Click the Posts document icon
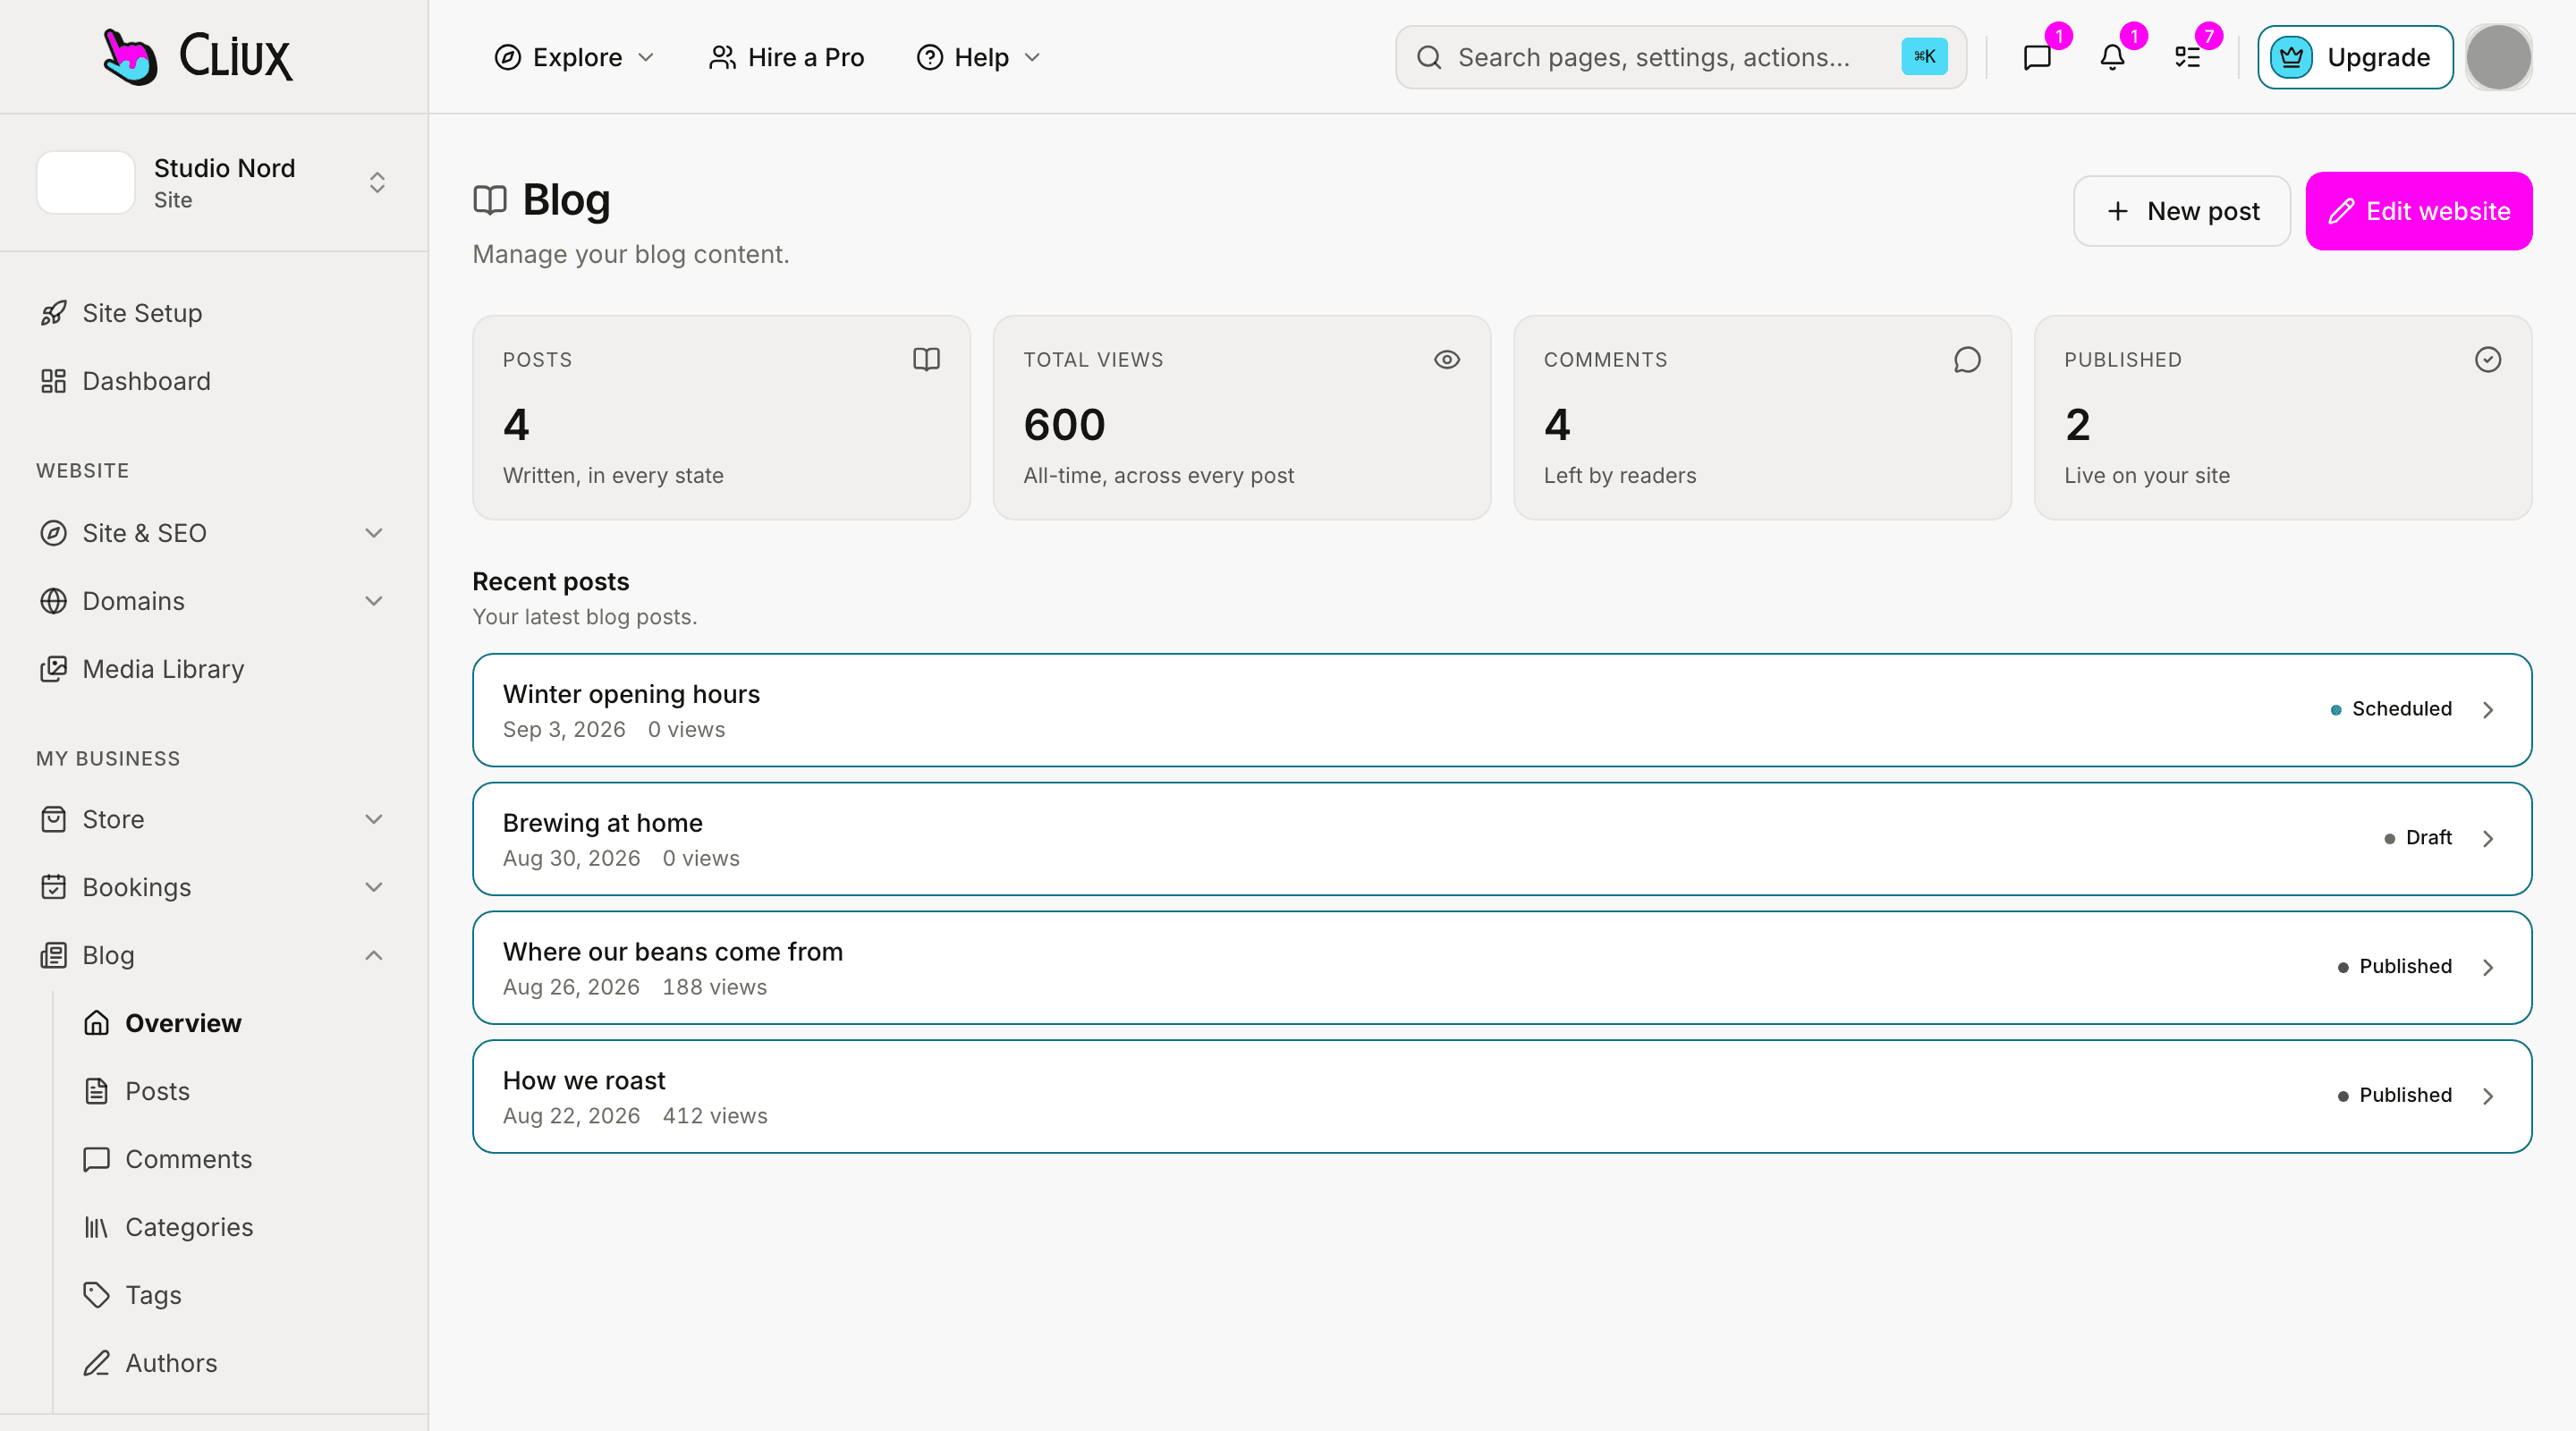 pyautogui.click(x=96, y=1091)
